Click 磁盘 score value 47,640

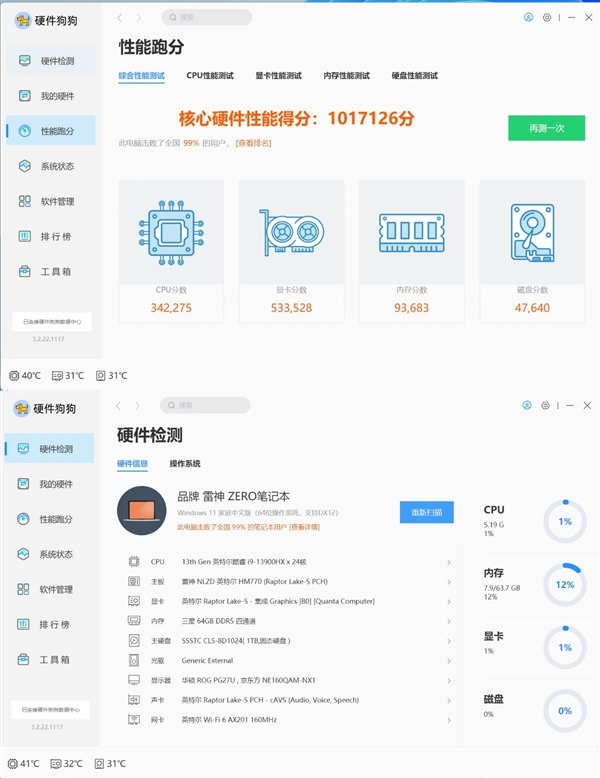point(532,308)
